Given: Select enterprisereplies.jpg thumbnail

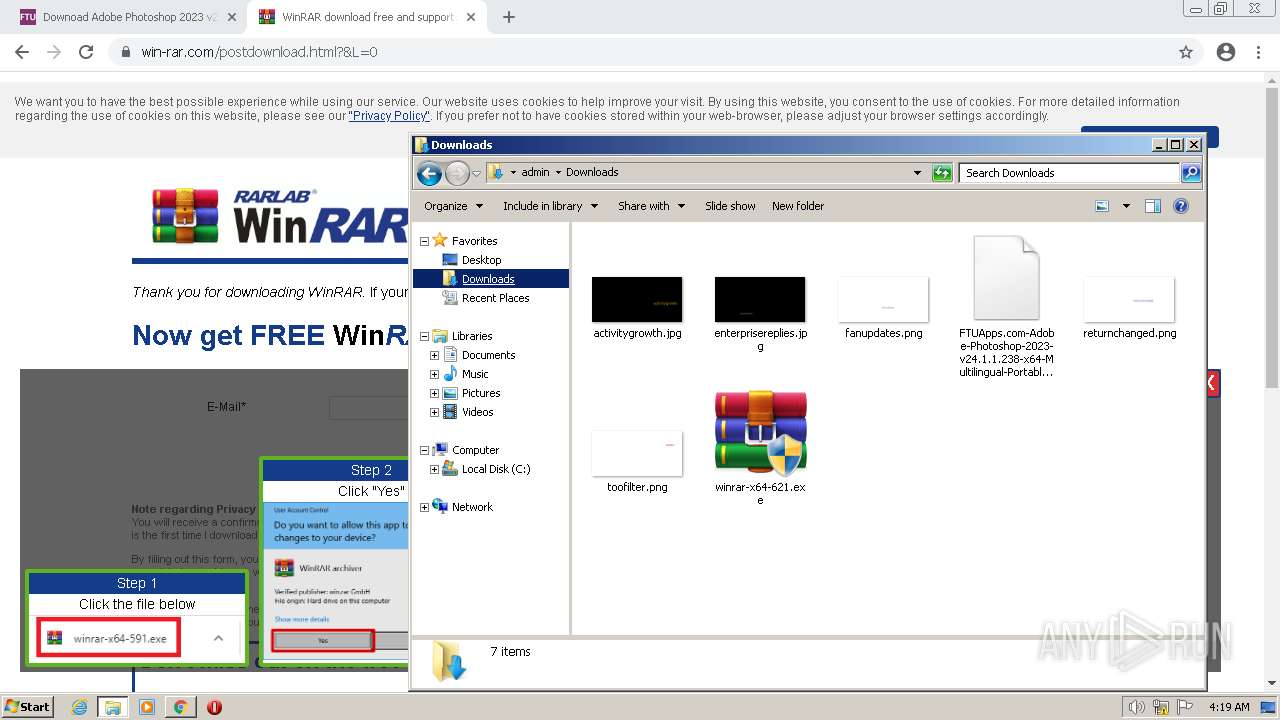Looking at the screenshot, I should tap(760, 300).
